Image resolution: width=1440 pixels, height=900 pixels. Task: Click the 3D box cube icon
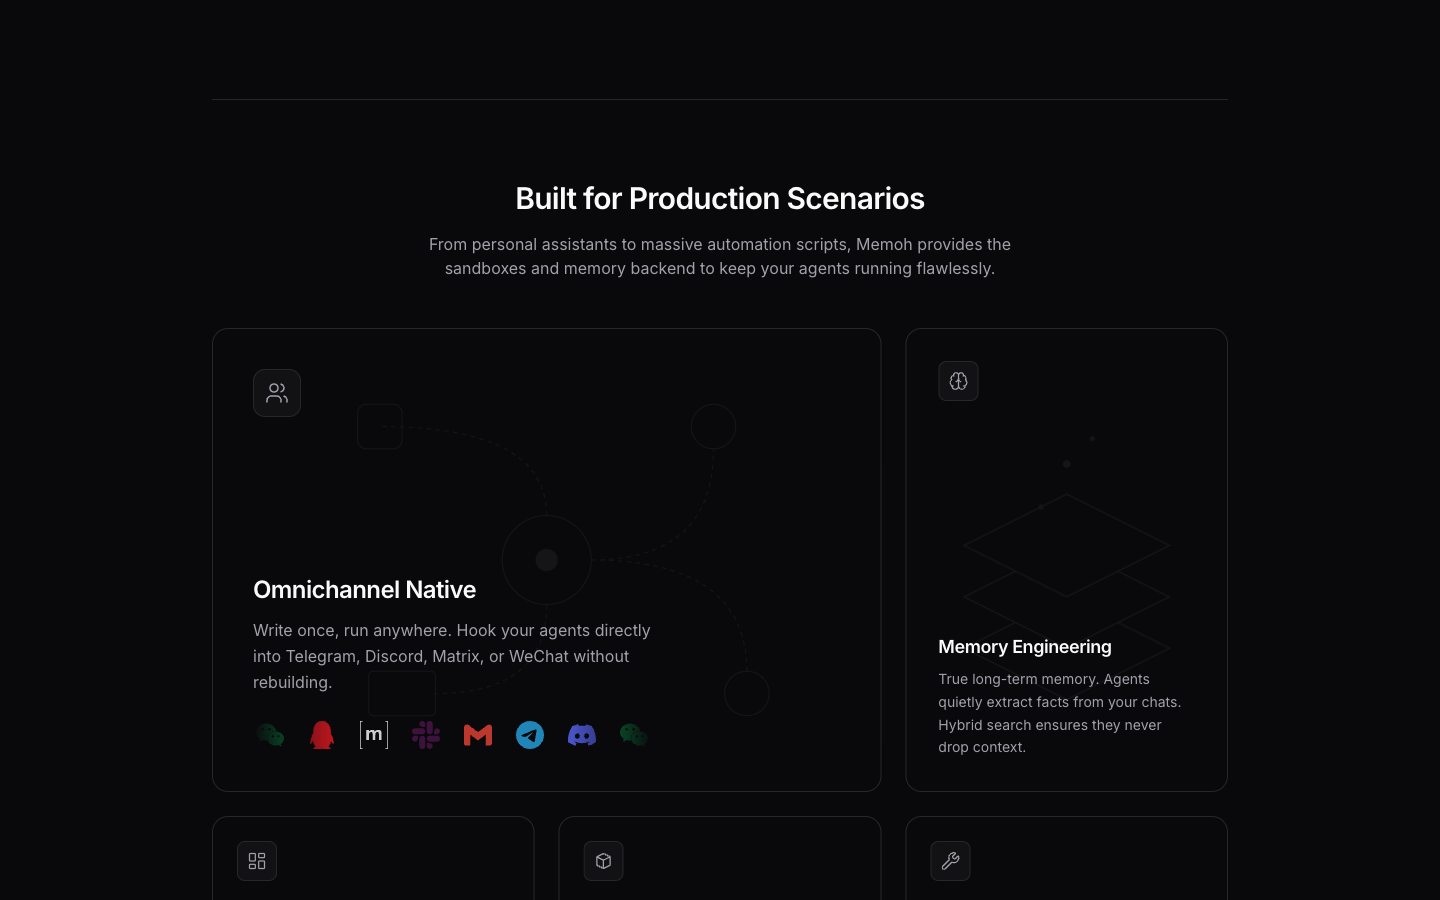604,861
